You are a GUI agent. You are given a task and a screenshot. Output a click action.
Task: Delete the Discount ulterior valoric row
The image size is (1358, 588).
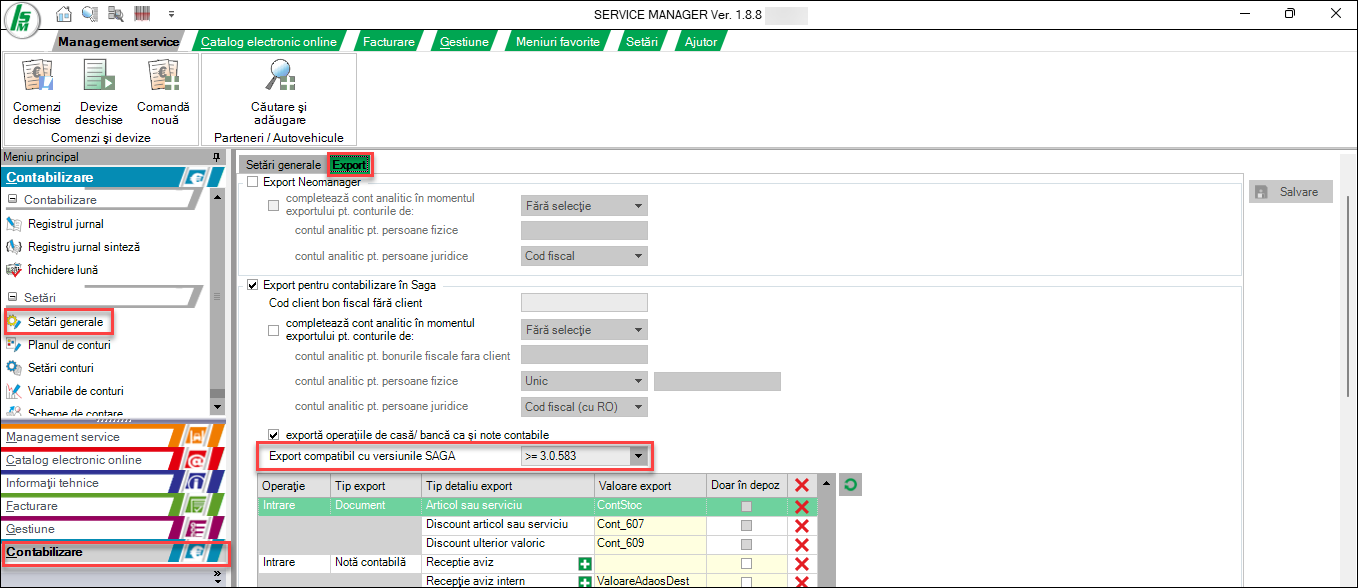point(801,544)
